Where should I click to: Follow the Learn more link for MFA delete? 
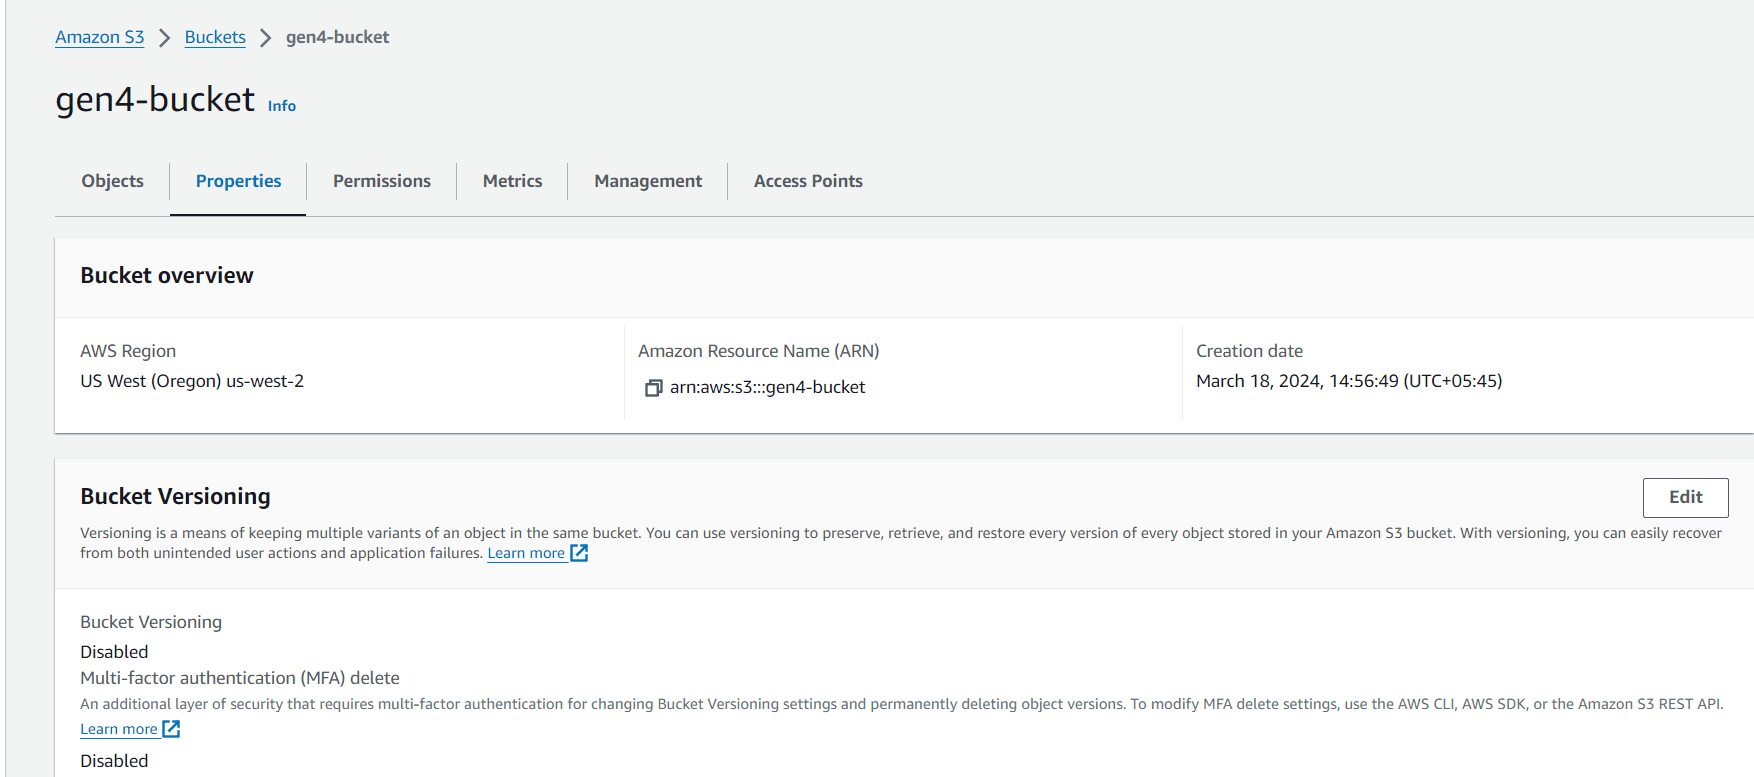pos(119,729)
